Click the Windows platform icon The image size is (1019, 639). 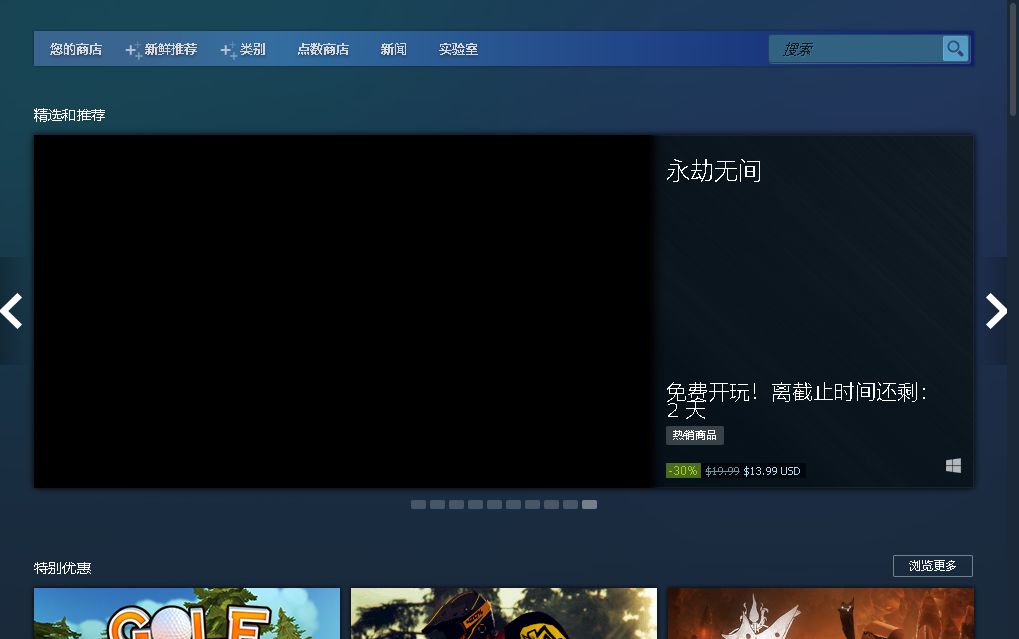(953, 465)
